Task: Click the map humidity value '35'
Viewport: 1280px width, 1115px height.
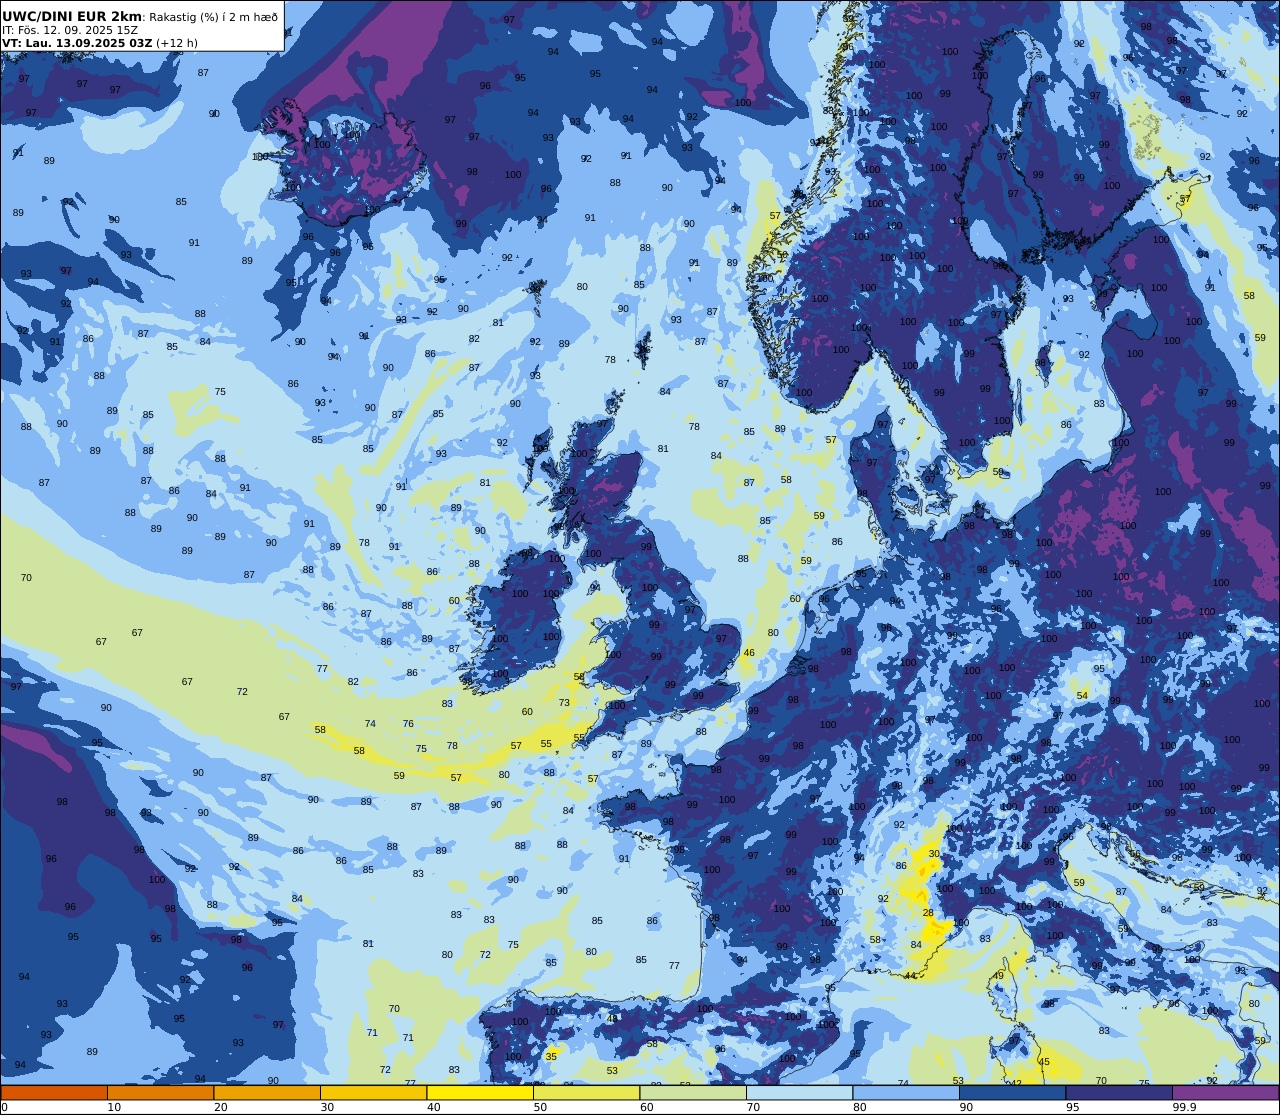Action: [551, 1056]
